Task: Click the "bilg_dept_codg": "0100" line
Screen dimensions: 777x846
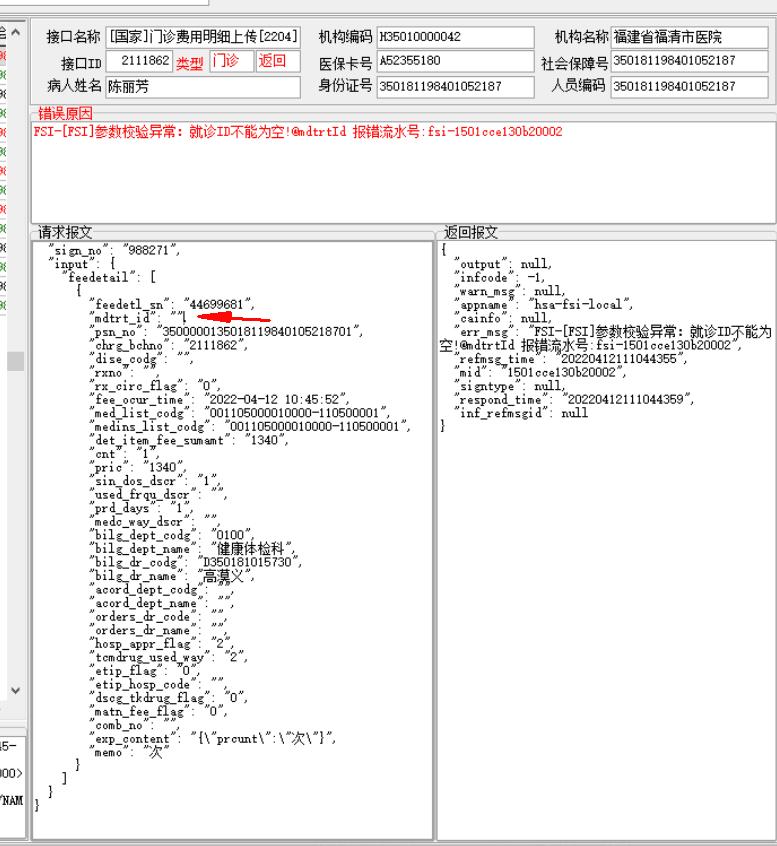Action: [172, 535]
